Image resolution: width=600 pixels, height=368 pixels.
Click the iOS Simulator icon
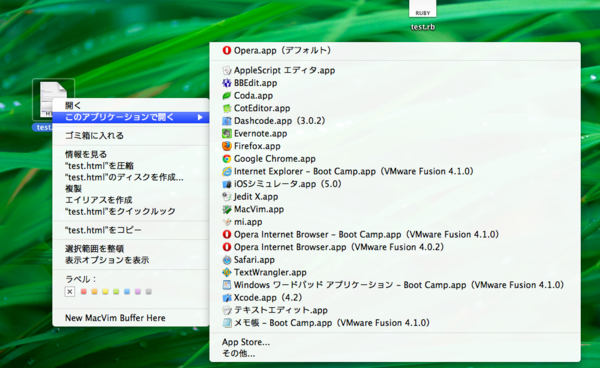(x=227, y=184)
